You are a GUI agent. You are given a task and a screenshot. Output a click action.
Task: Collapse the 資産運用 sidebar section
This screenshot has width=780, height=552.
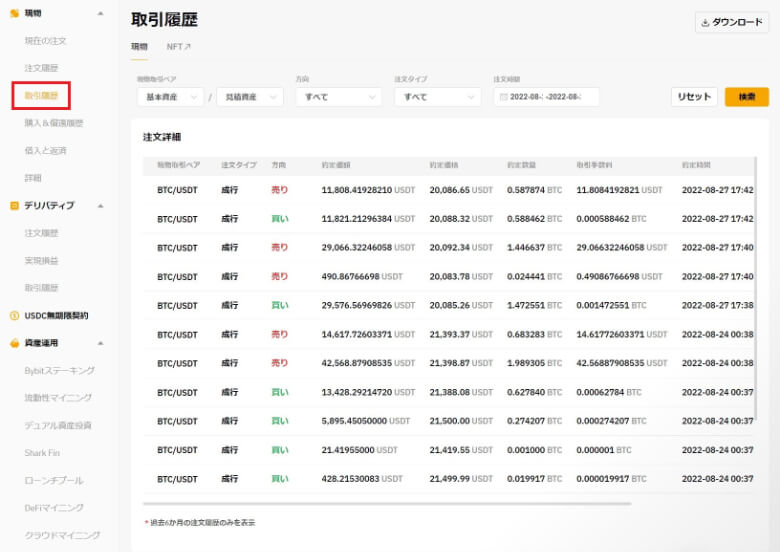coord(100,343)
